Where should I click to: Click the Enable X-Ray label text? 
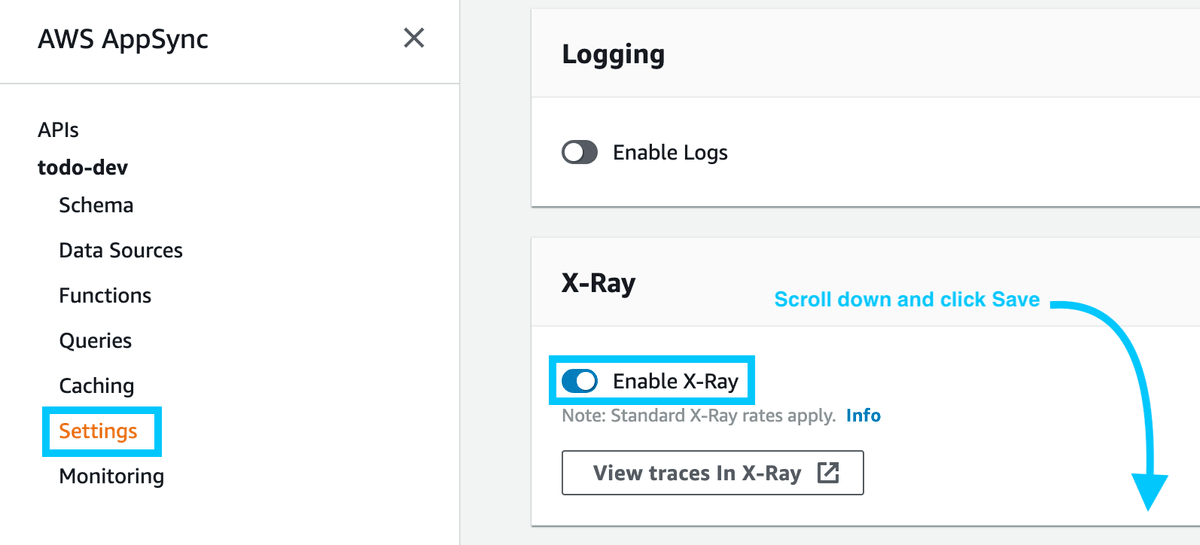675,381
